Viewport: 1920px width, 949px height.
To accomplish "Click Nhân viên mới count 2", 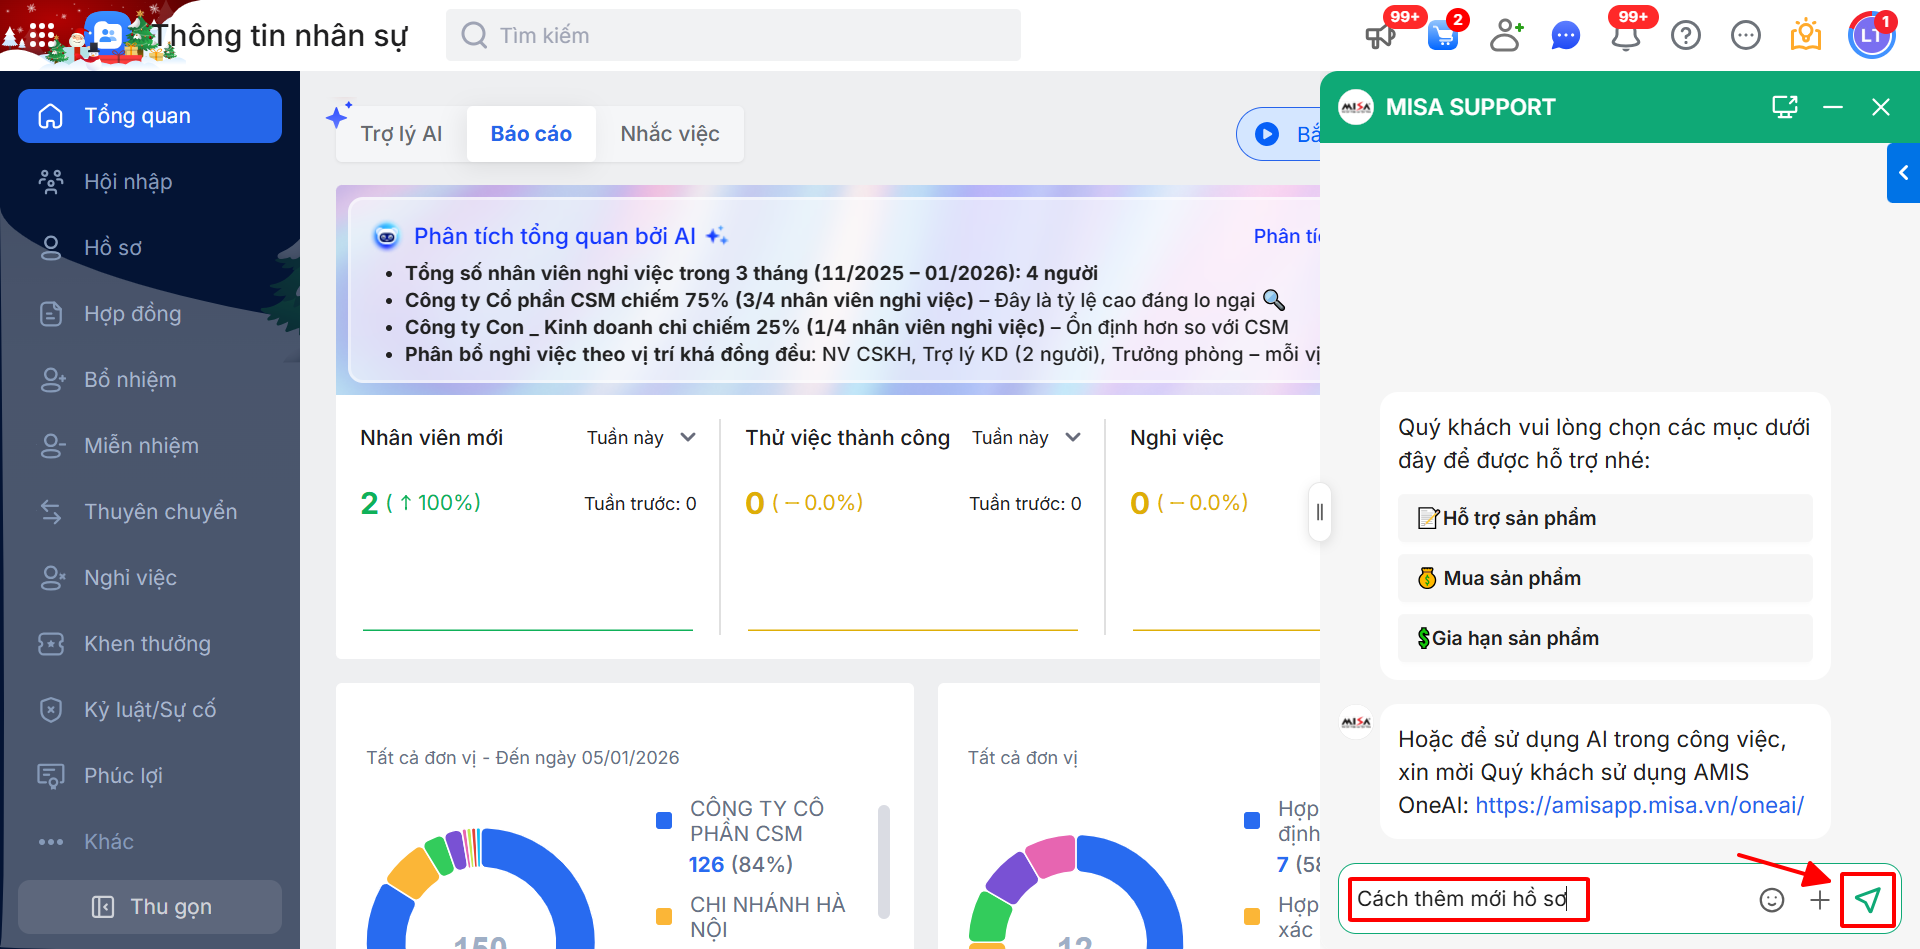I will click(369, 503).
